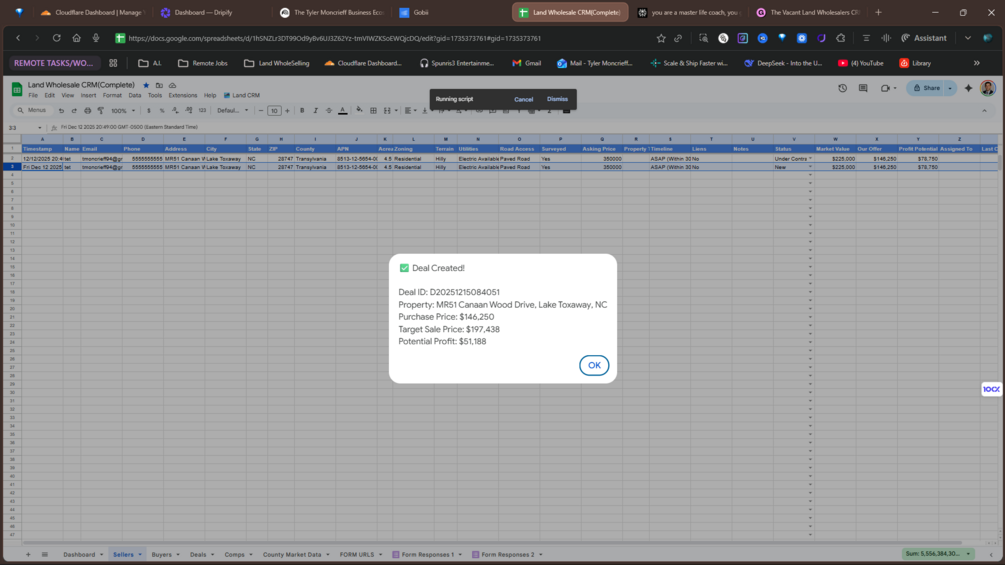The height and width of the screenshot is (565, 1005).
Task: Open version history icon
Action: tap(842, 88)
